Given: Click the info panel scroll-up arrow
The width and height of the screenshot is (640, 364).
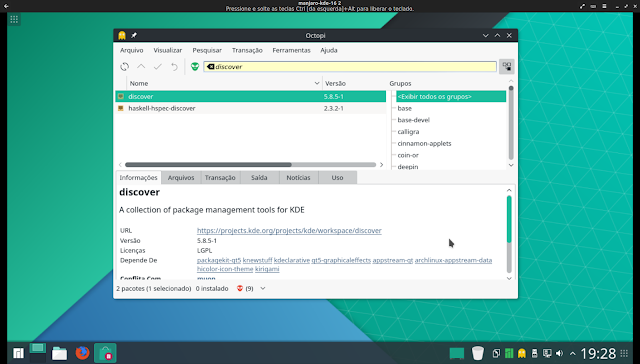Looking at the screenshot, I should (x=509, y=190).
